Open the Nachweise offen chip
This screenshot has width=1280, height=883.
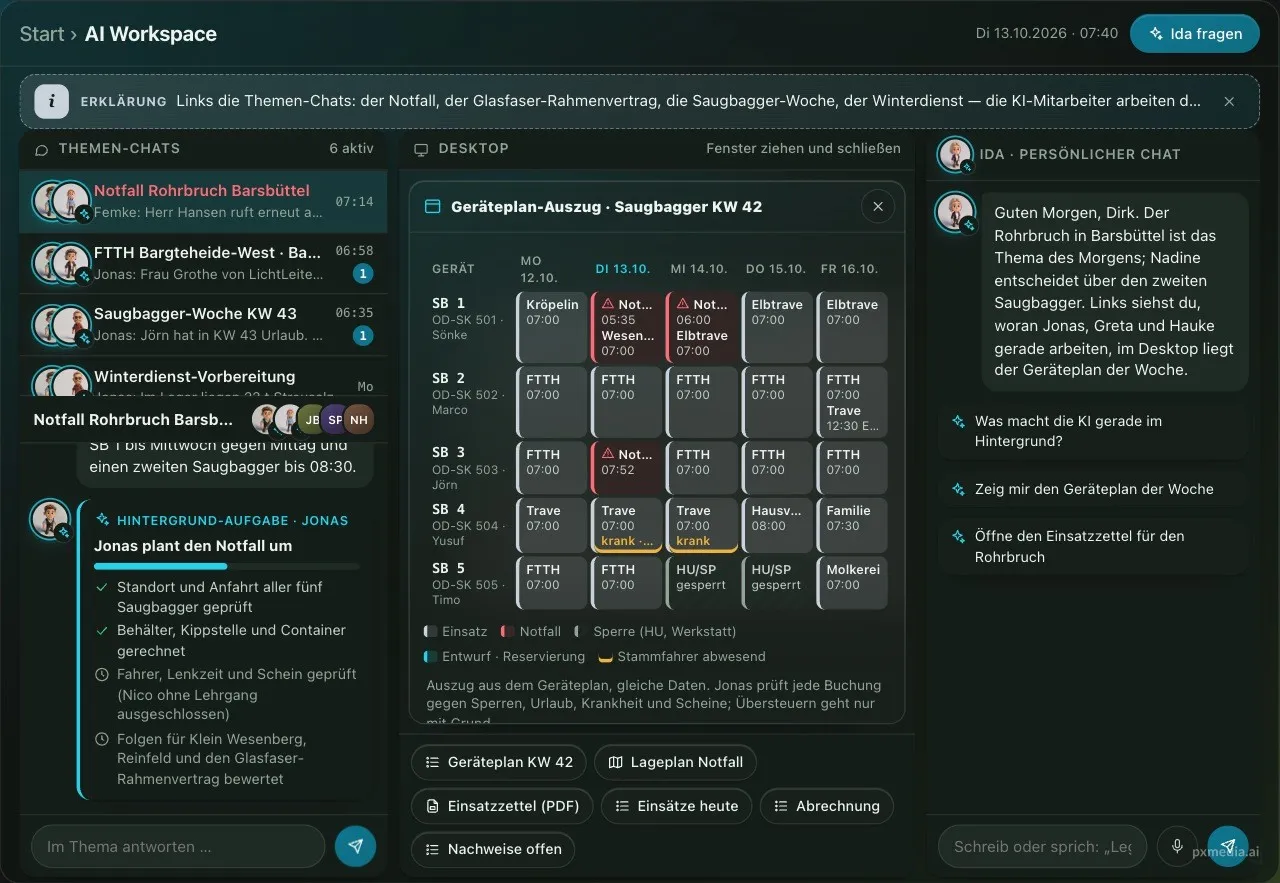click(x=493, y=849)
